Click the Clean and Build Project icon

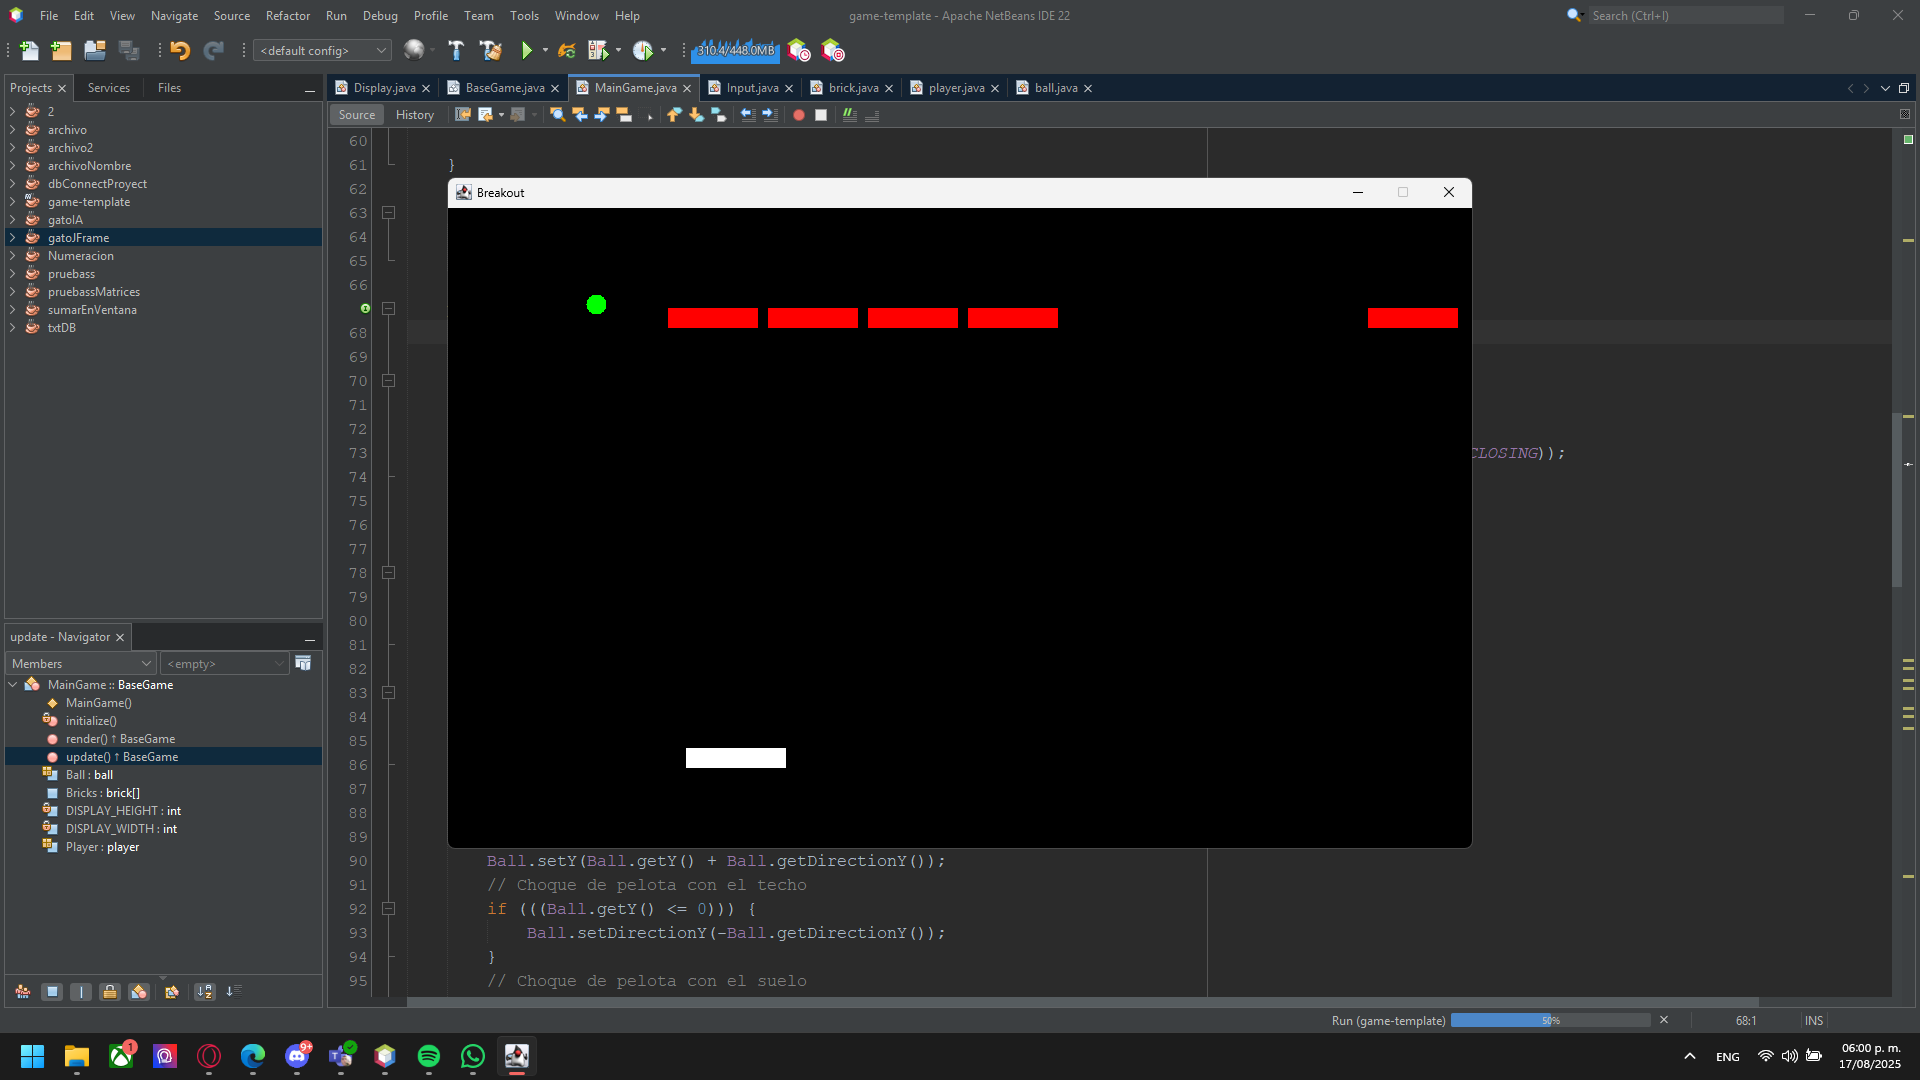pos(490,50)
